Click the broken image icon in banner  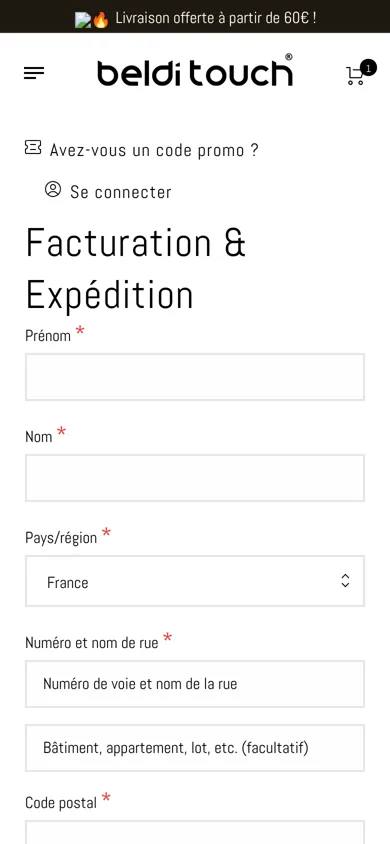[x=83, y=20]
